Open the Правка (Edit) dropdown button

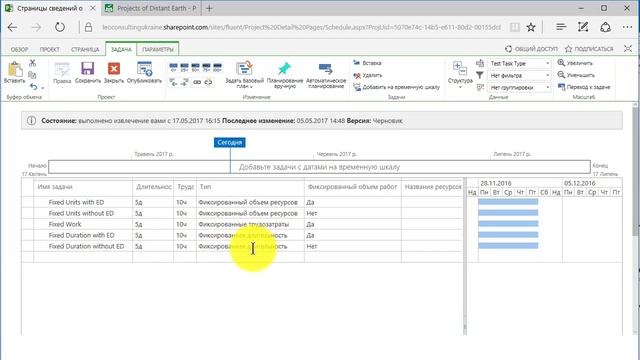pyautogui.click(x=62, y=74)
